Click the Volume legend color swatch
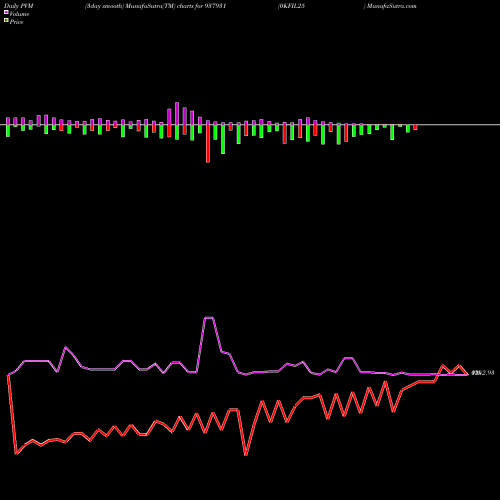The width and height of the screenshot is (500, 500). (x=6, y=13)
